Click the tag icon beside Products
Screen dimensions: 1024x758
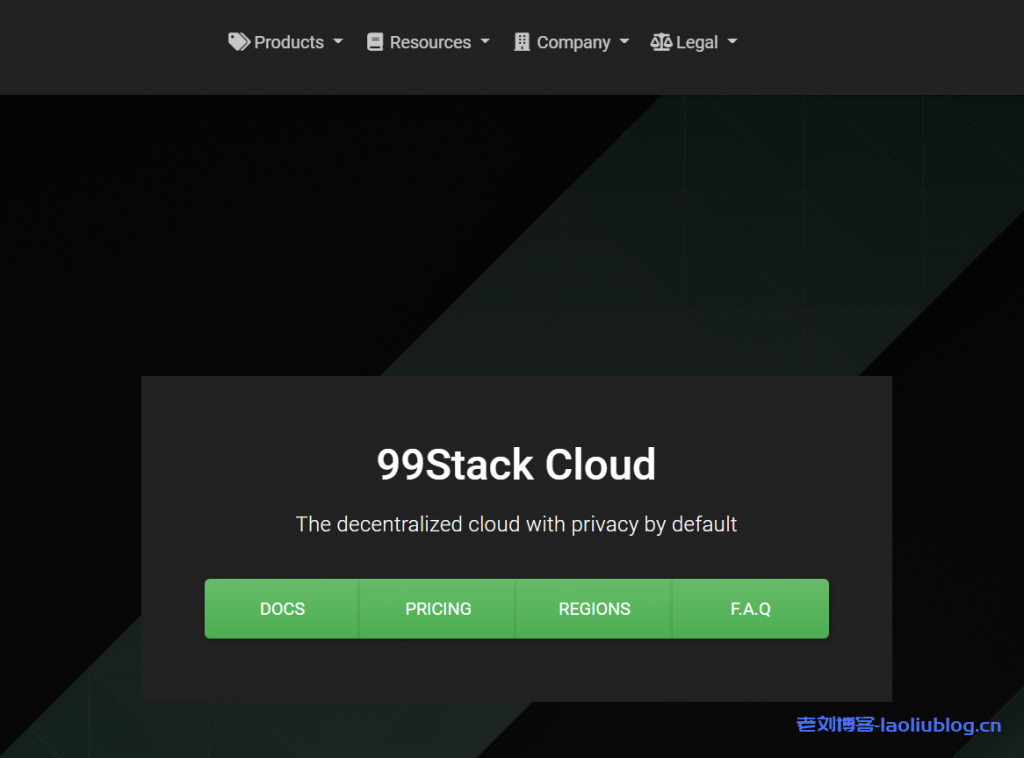(x=239, y=42)
